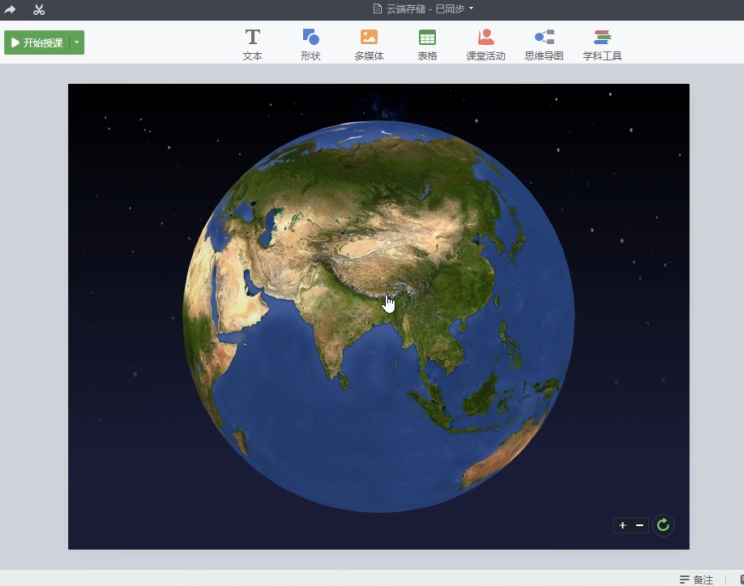Open the 形状 shapes tool

pos(310,44)
